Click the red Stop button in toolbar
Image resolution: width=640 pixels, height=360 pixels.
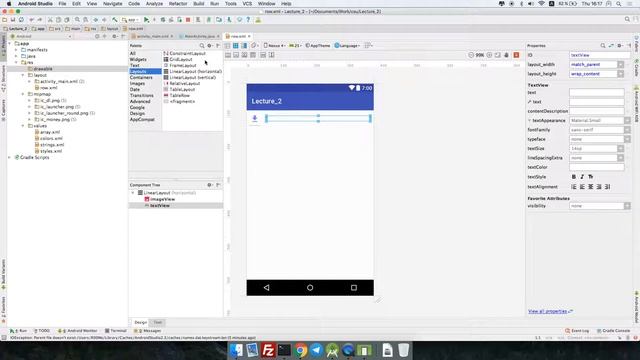188,20
